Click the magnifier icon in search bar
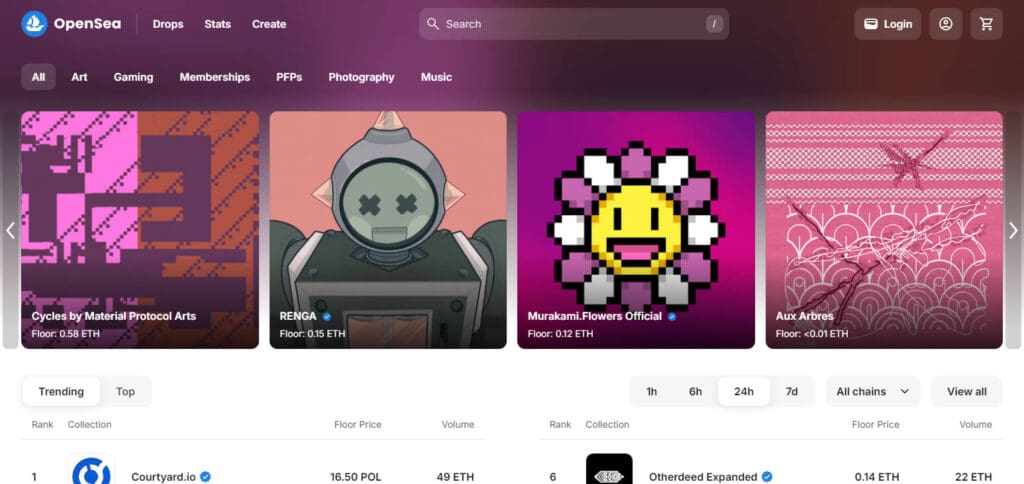Screen dimensions: 1024x484 432,24
